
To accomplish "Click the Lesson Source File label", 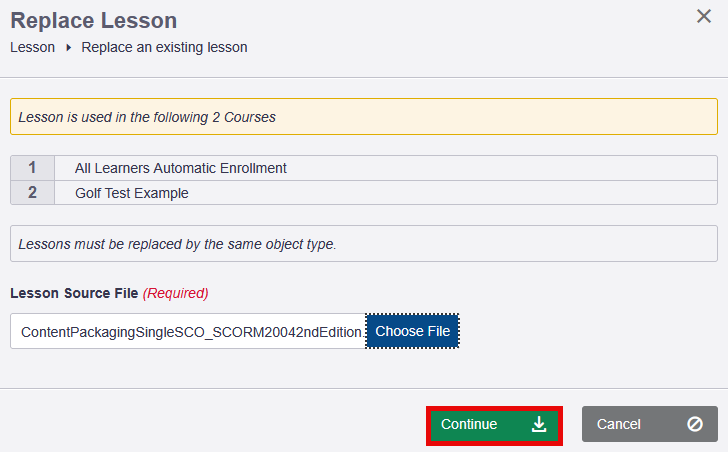I will click(x=74, y=293).
